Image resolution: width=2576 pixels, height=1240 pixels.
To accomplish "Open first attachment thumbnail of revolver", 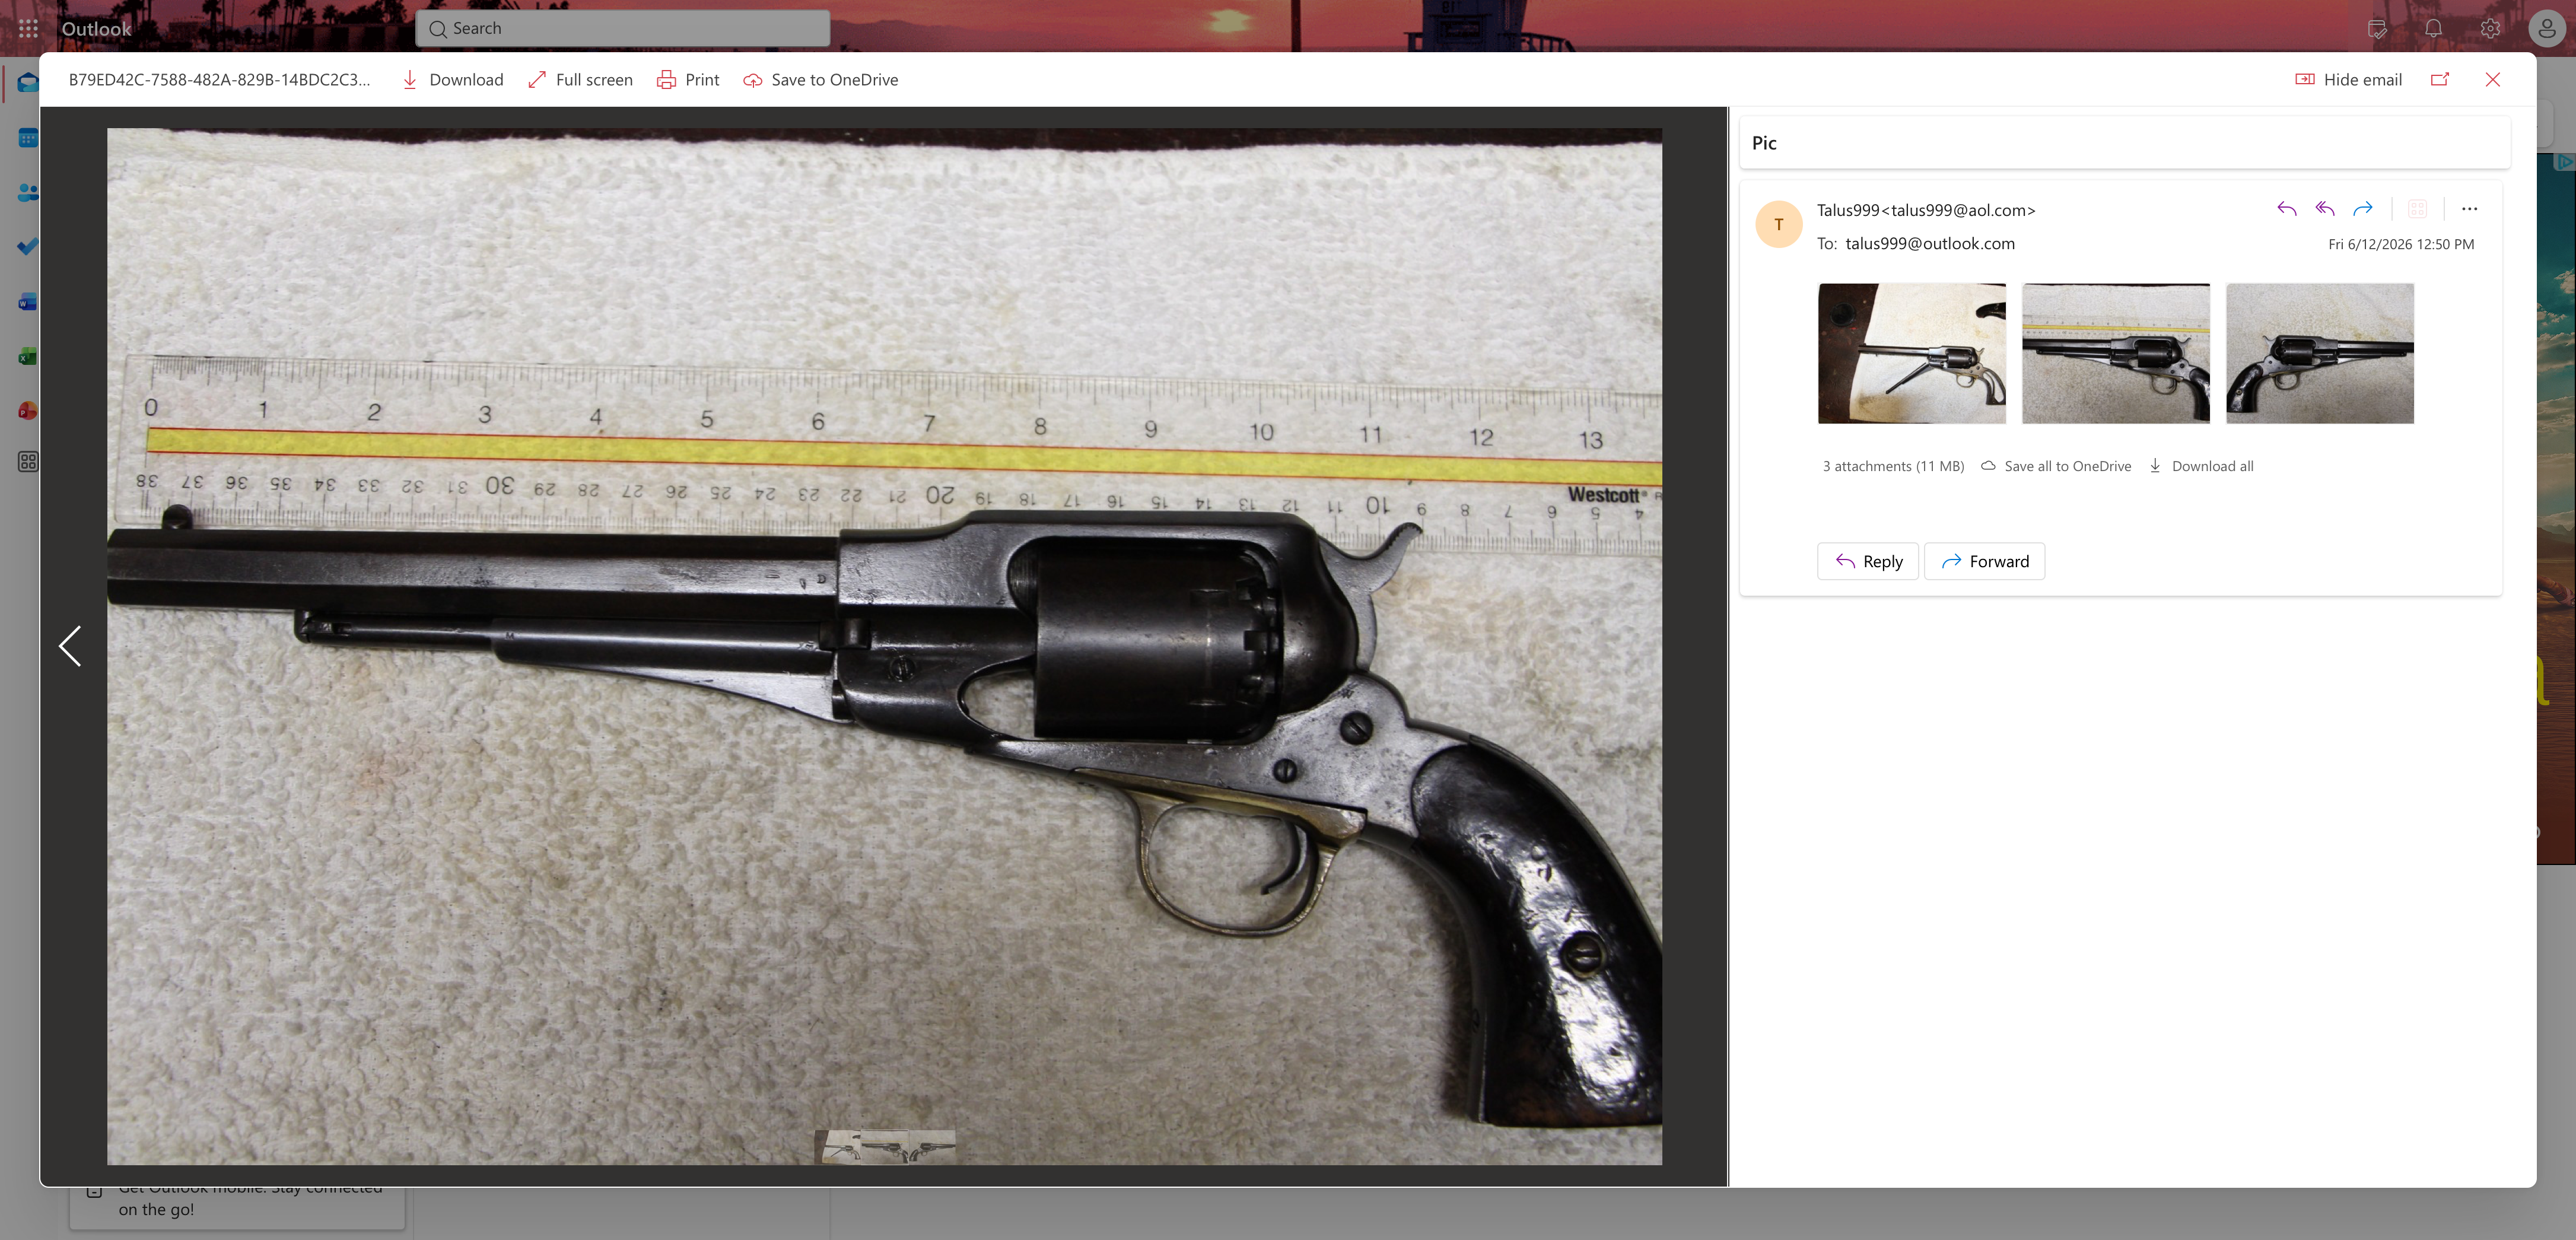I will point(1912,353).
